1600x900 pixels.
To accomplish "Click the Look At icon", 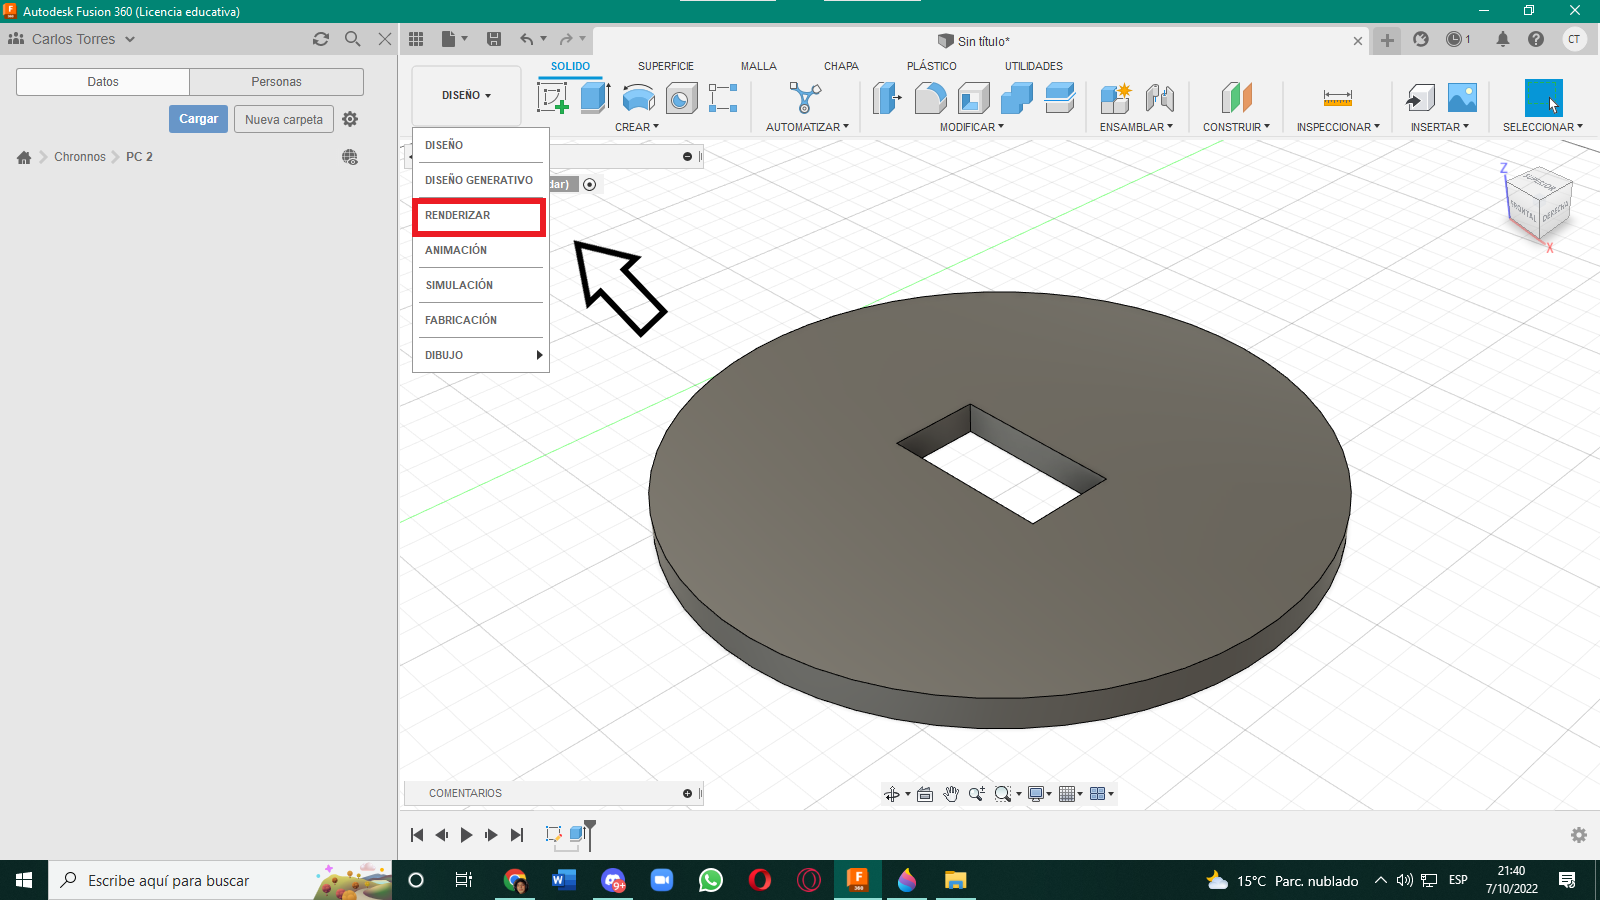I will pos(925,794).
